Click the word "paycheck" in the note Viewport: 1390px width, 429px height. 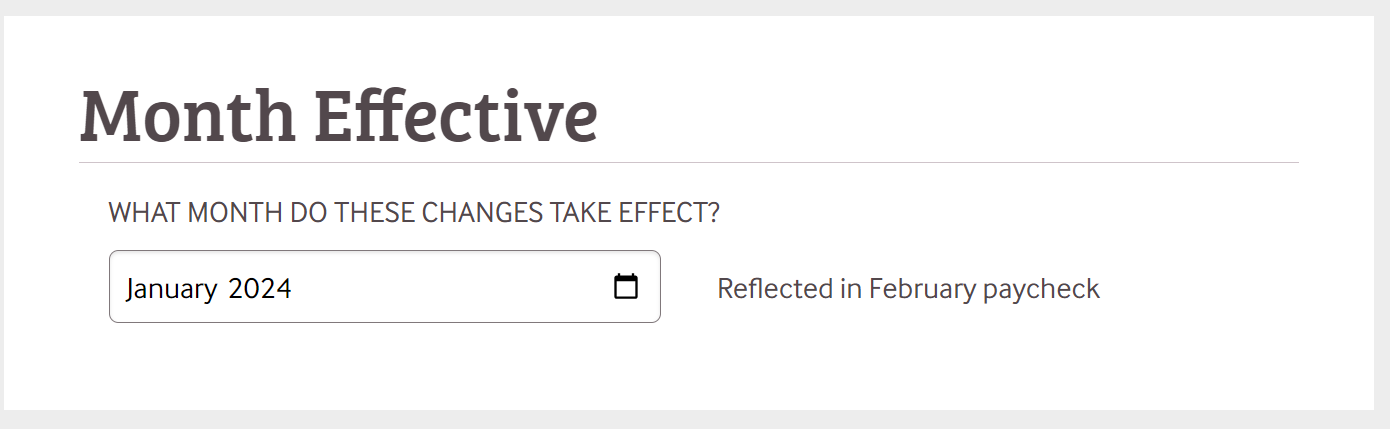1041,289
